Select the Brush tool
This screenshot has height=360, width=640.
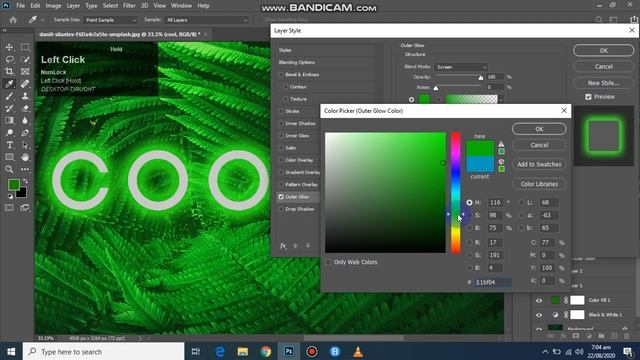click(9, 96)
